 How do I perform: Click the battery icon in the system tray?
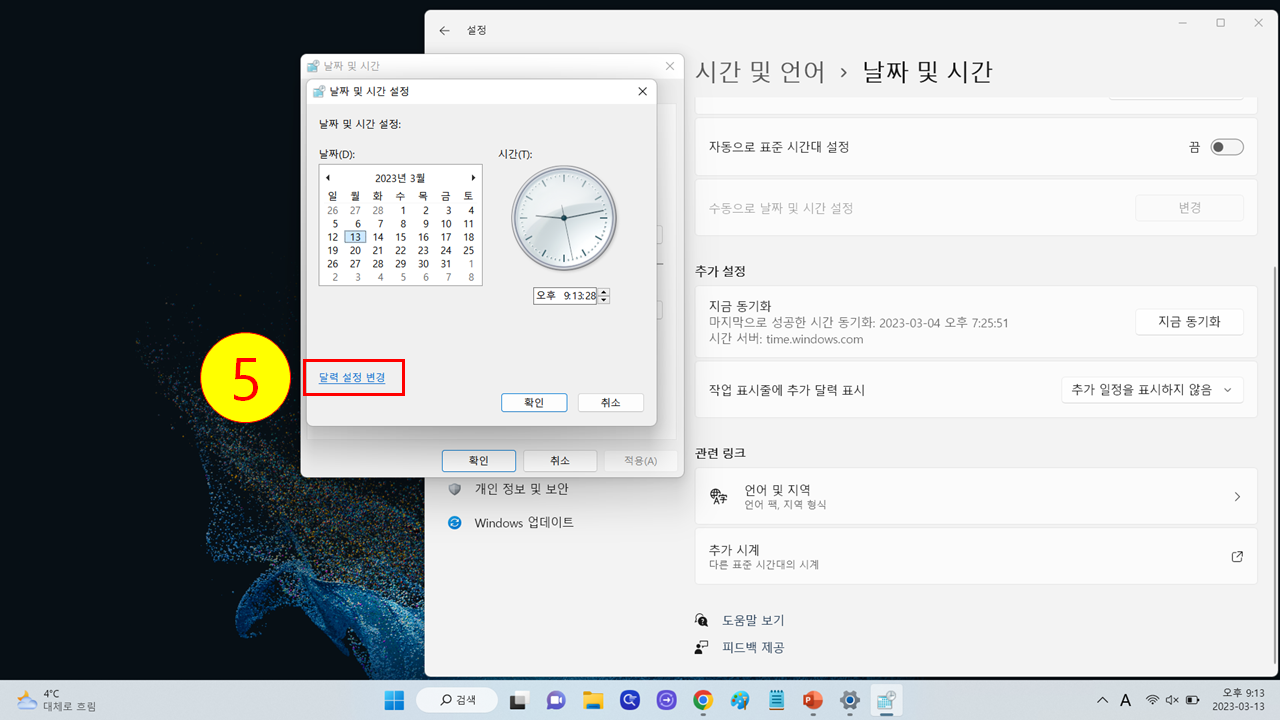pyautogui.click(x=1191, y=700)
